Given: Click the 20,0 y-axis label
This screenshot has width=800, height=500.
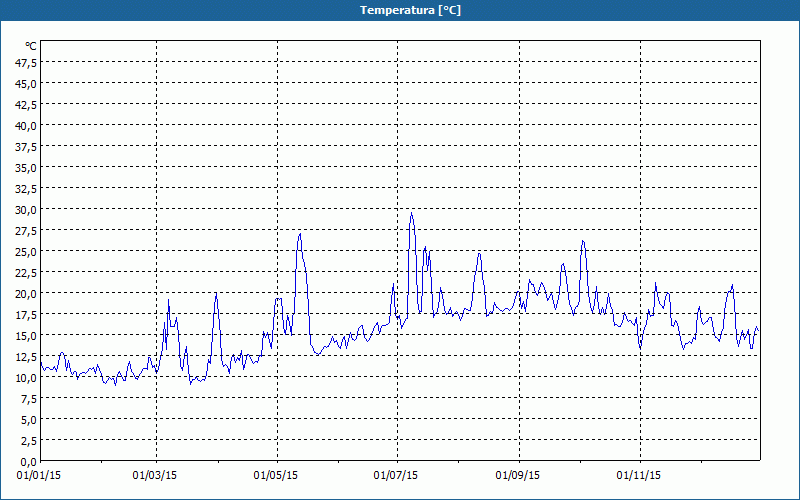Looking at the screenshot, I should coord(26,294).
